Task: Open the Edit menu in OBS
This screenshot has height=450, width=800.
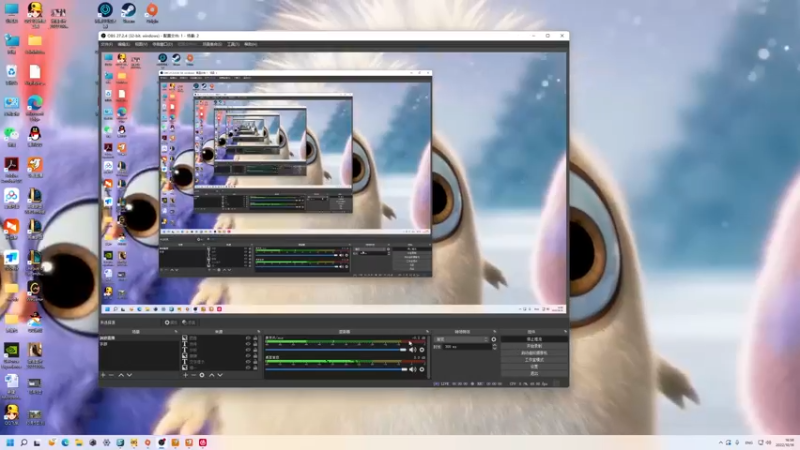Action: pyautogui.click(x=123, y=44)
